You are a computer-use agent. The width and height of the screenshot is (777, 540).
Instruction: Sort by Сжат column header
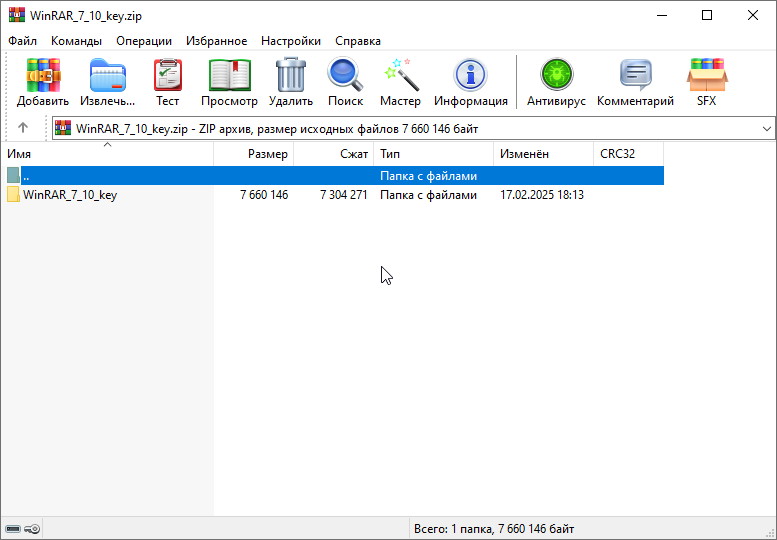(x=333, y=154)
